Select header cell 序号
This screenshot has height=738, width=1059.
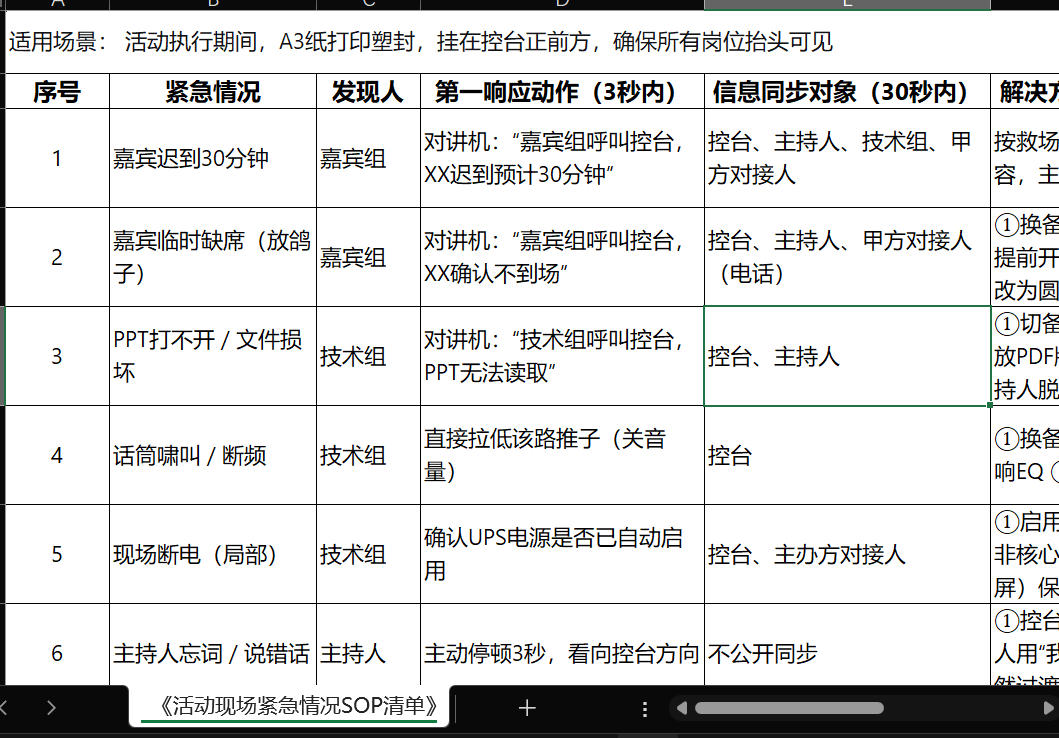click(x=57, y=91)
